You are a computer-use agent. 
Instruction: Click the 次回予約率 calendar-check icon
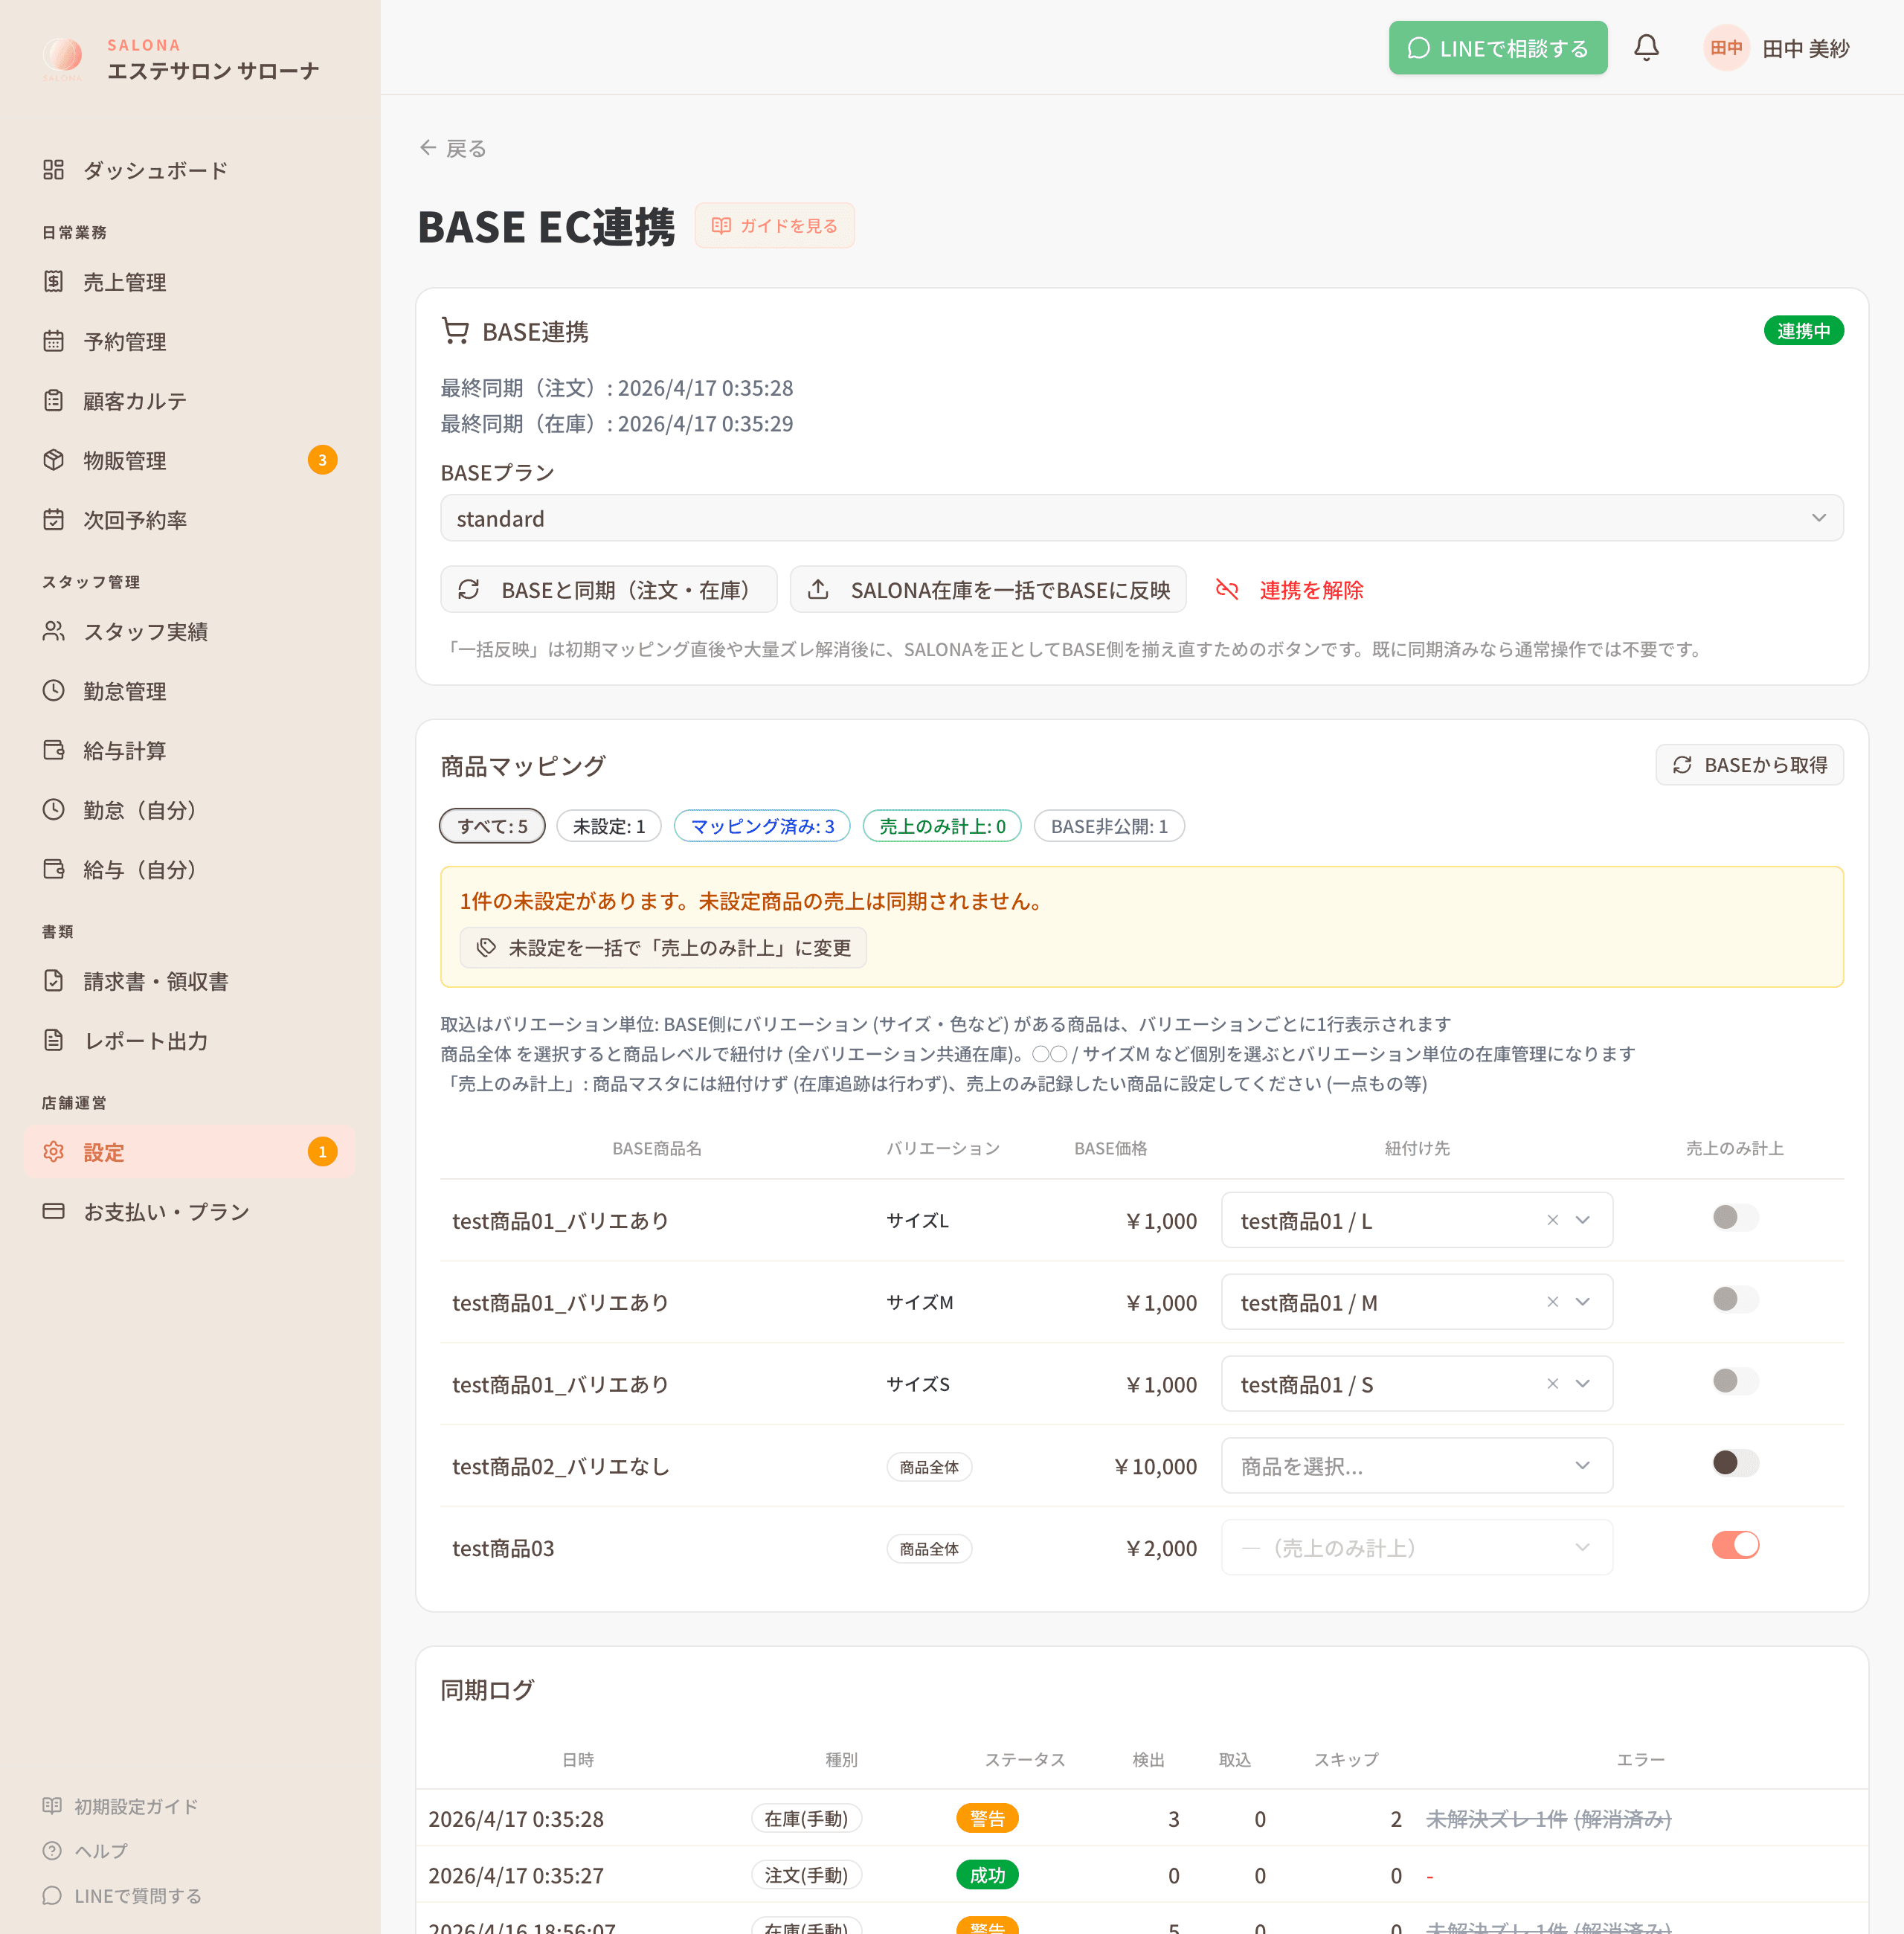point(54,520)
